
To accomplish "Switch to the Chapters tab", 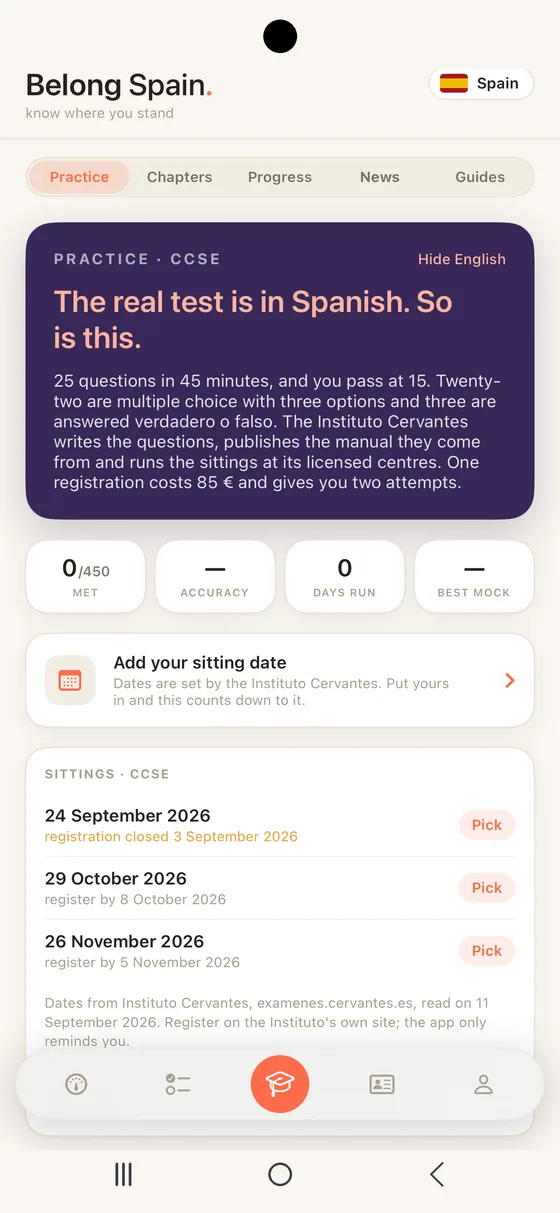I will (x=179, y=177).
